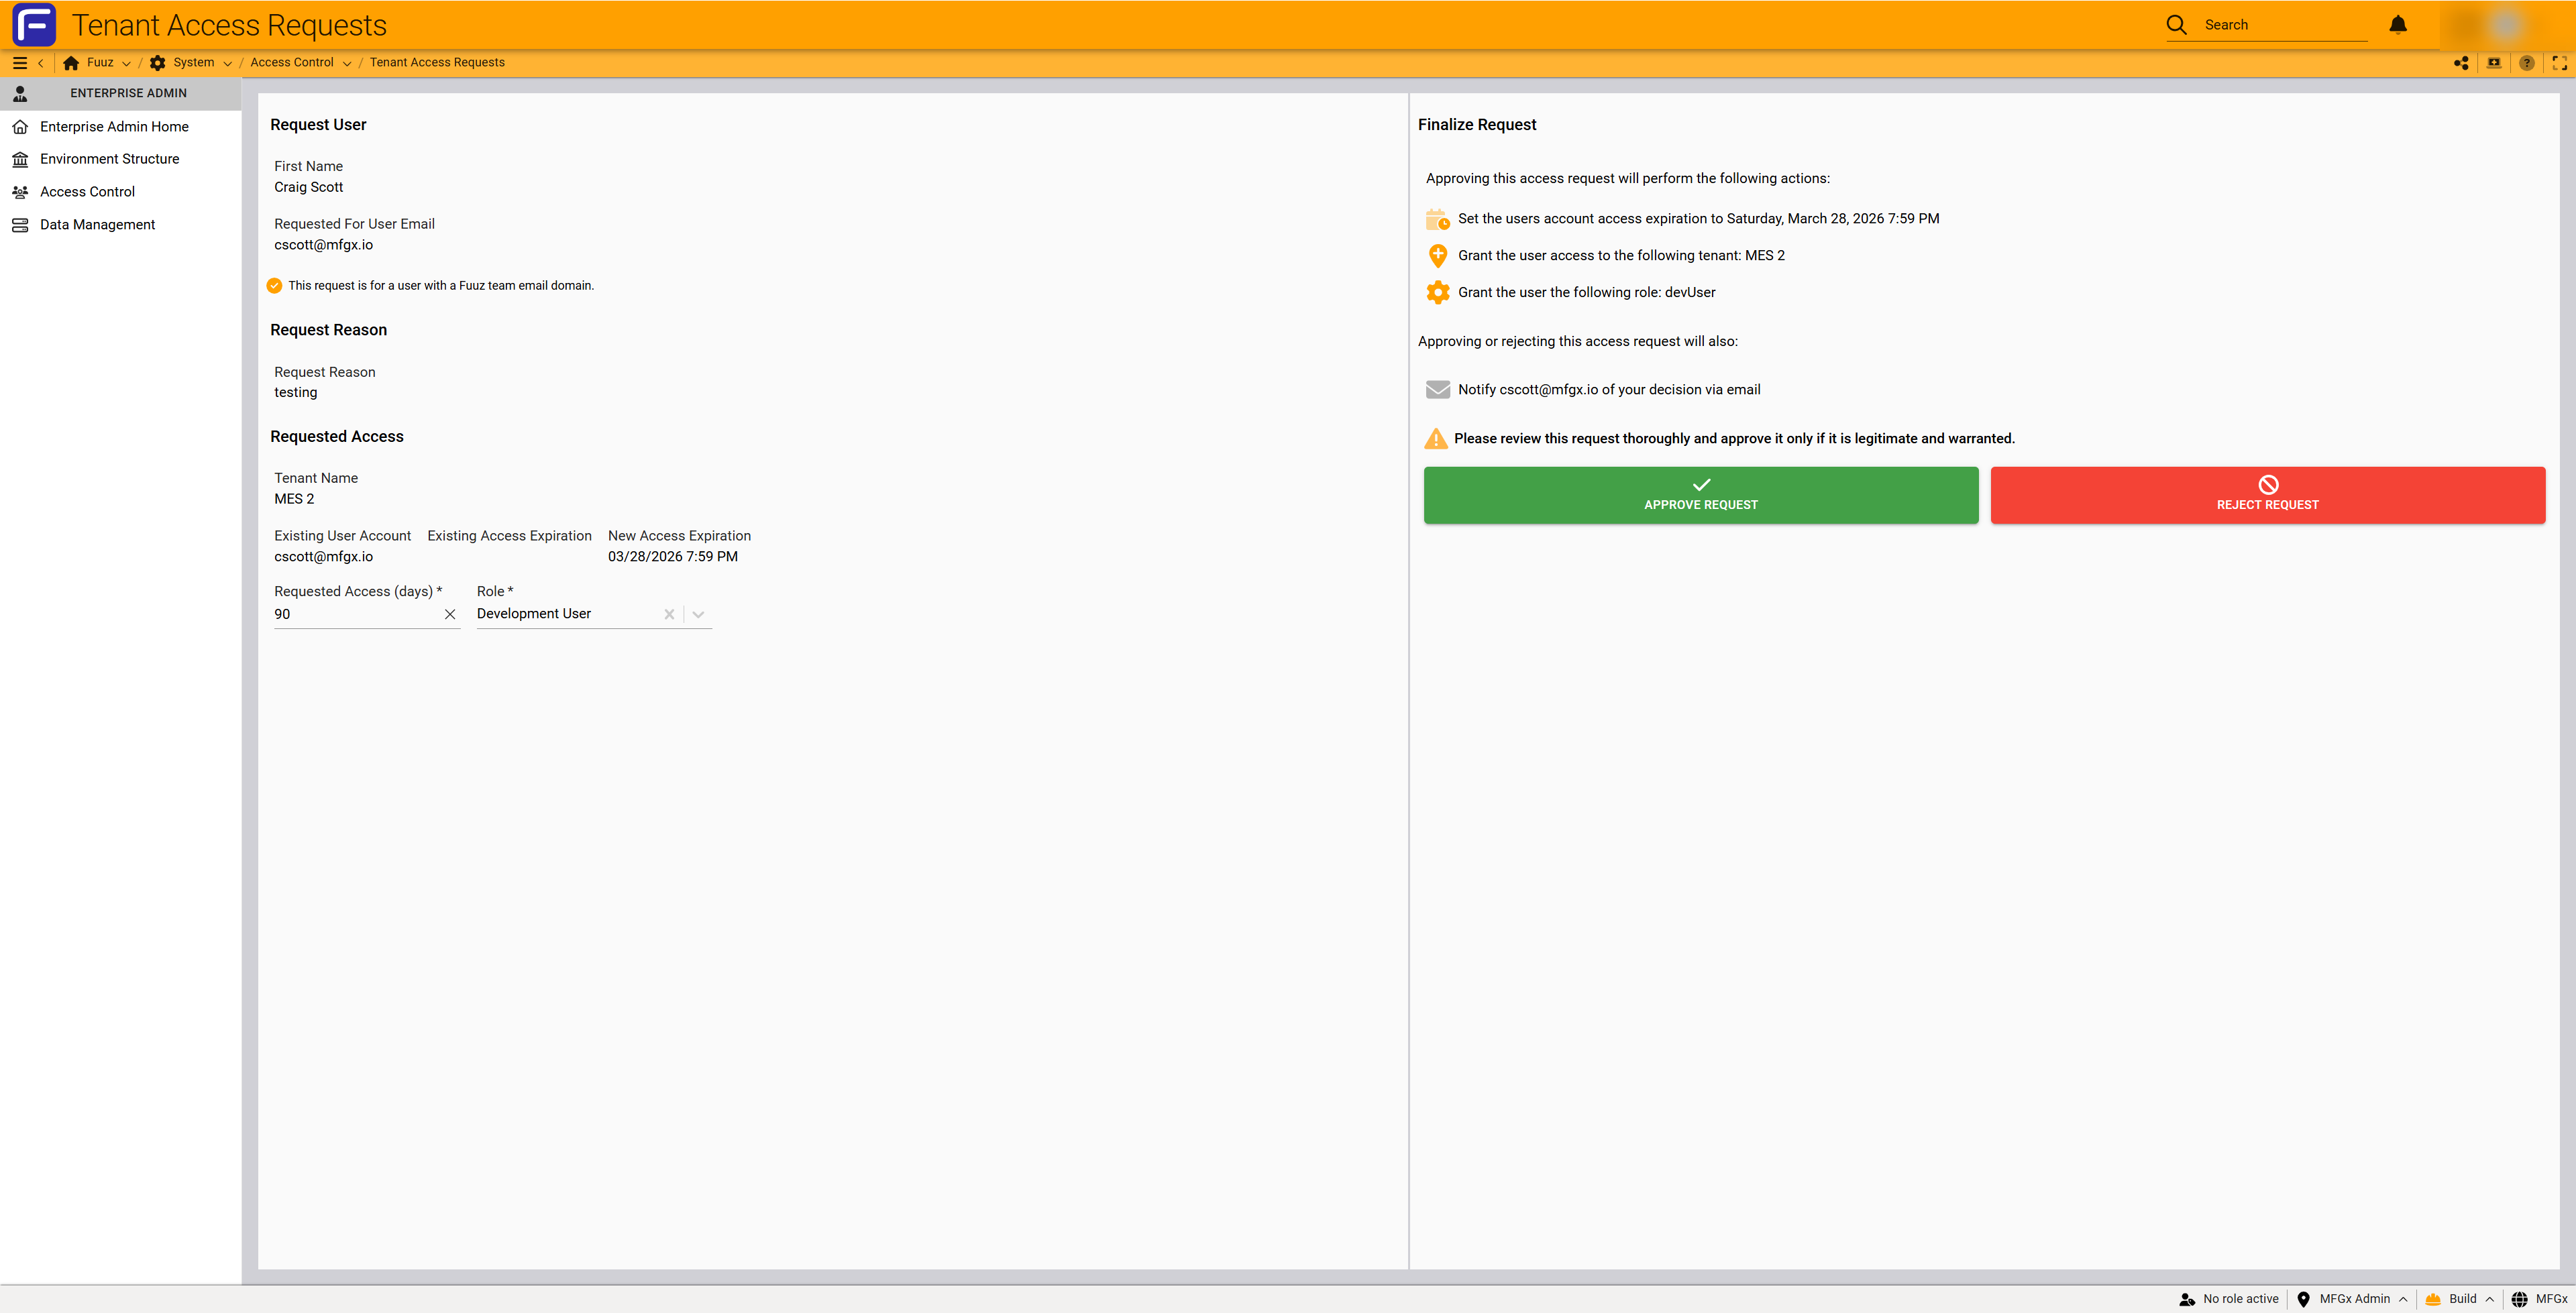Screen dimensions: 2576x1313
Task: Expand the Build status menu
Action: point(2490,1299)
